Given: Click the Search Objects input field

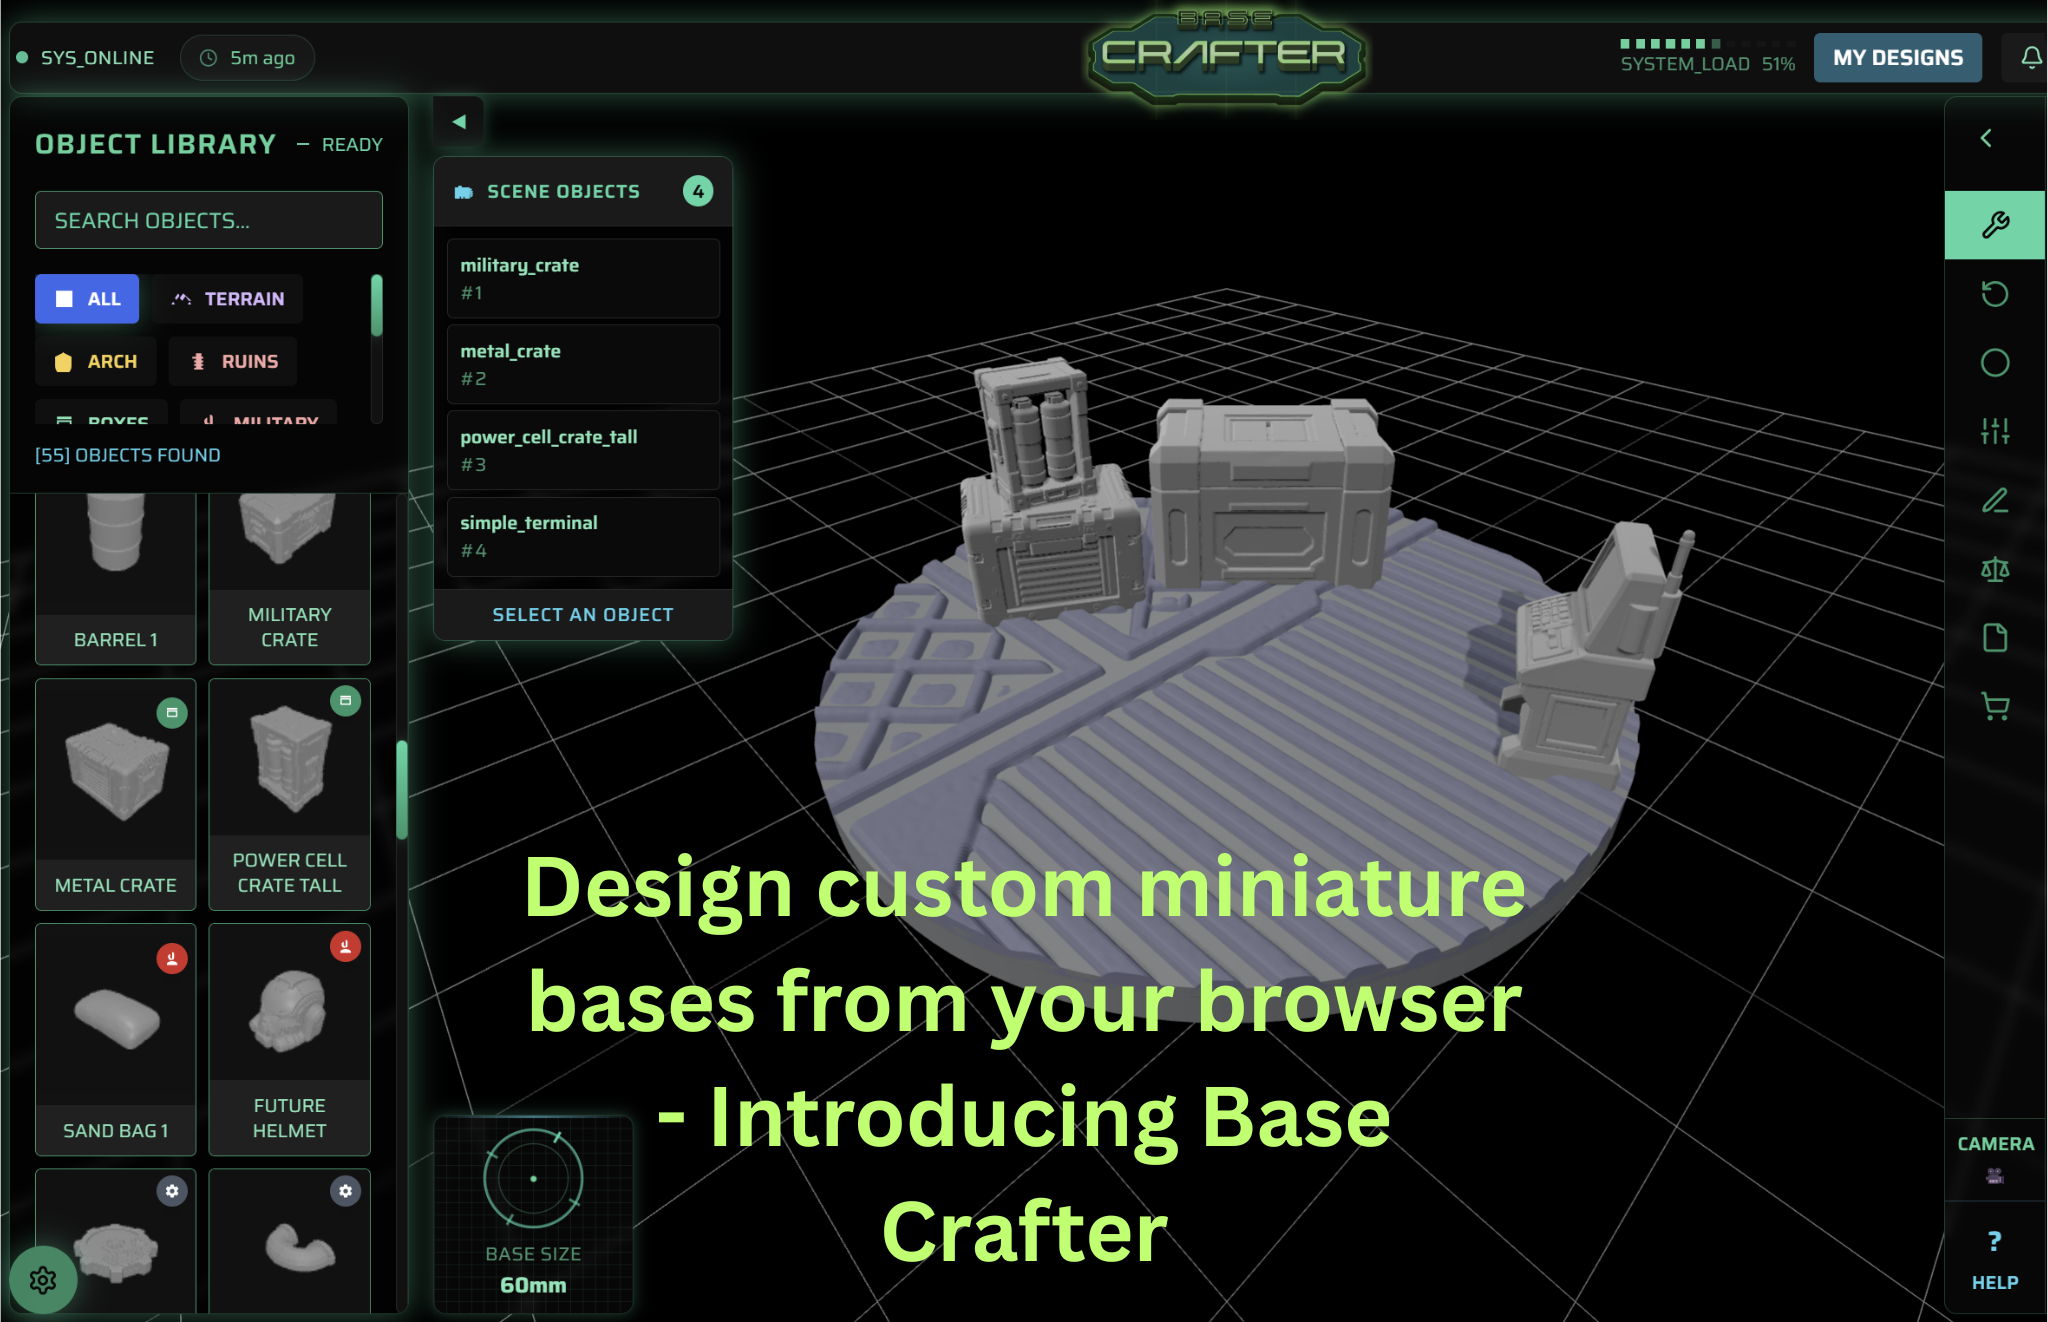Looking at the screenshot, I should [x=209, y=220].
